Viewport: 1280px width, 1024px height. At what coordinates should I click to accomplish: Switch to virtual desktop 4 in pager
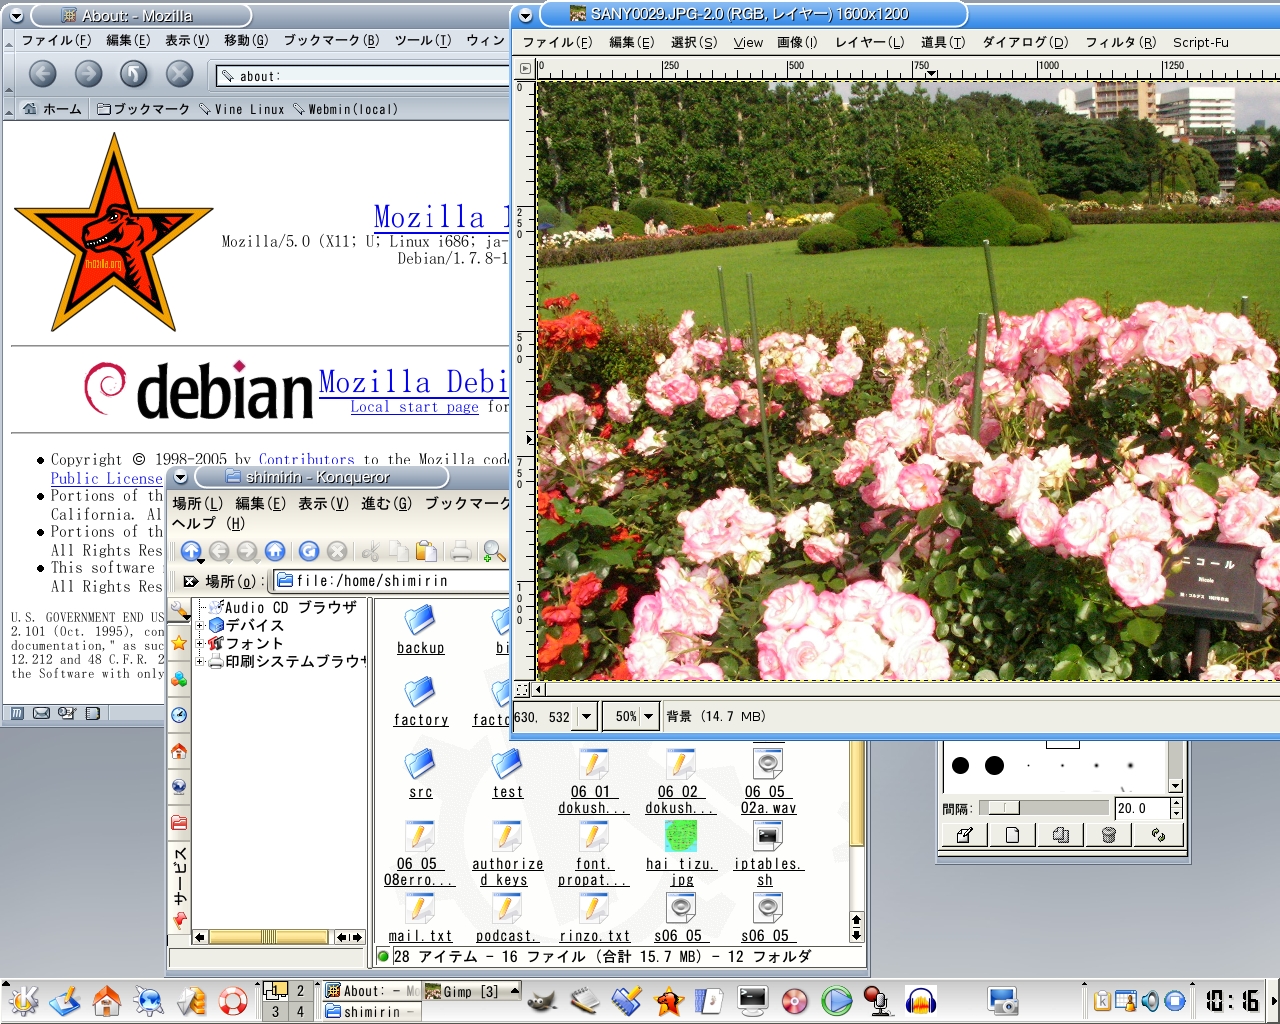[299, 1012]
